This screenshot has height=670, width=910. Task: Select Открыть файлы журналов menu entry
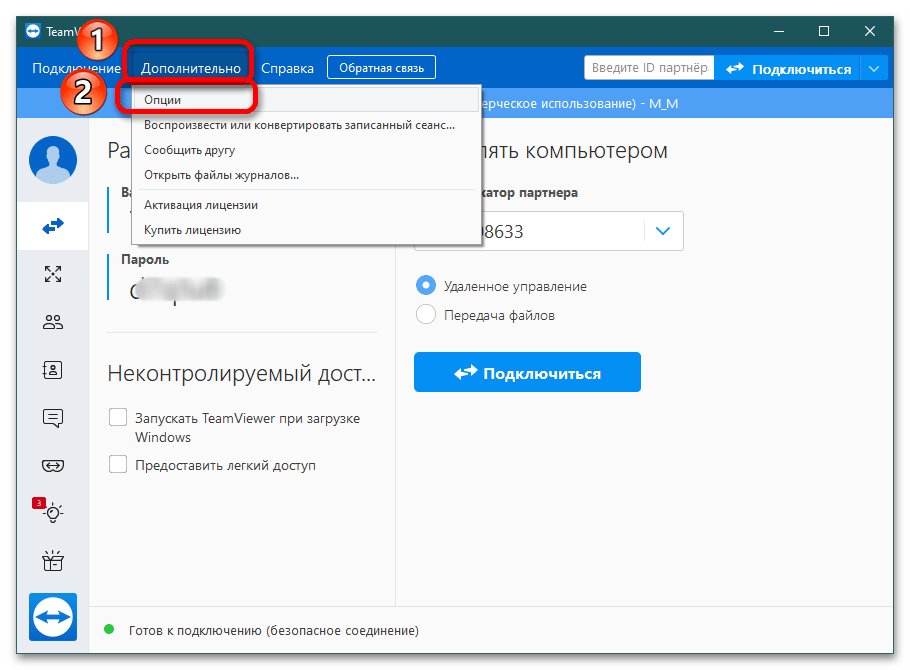[x=306, y=175]
